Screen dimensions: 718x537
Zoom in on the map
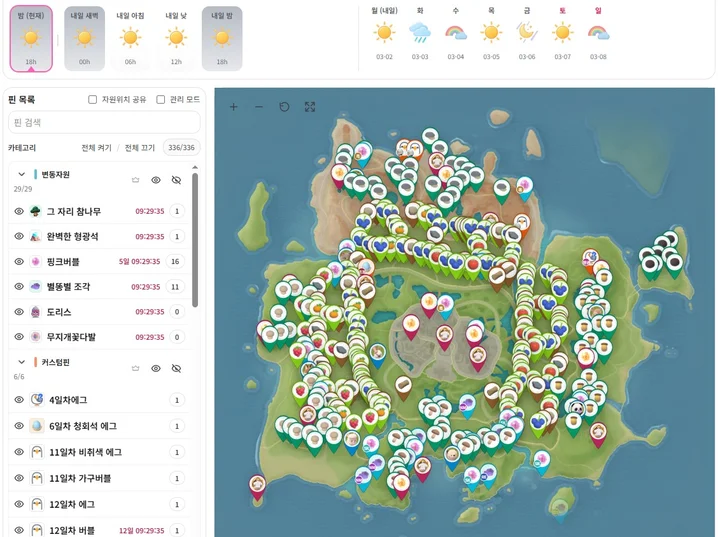[x=234, y=107]
